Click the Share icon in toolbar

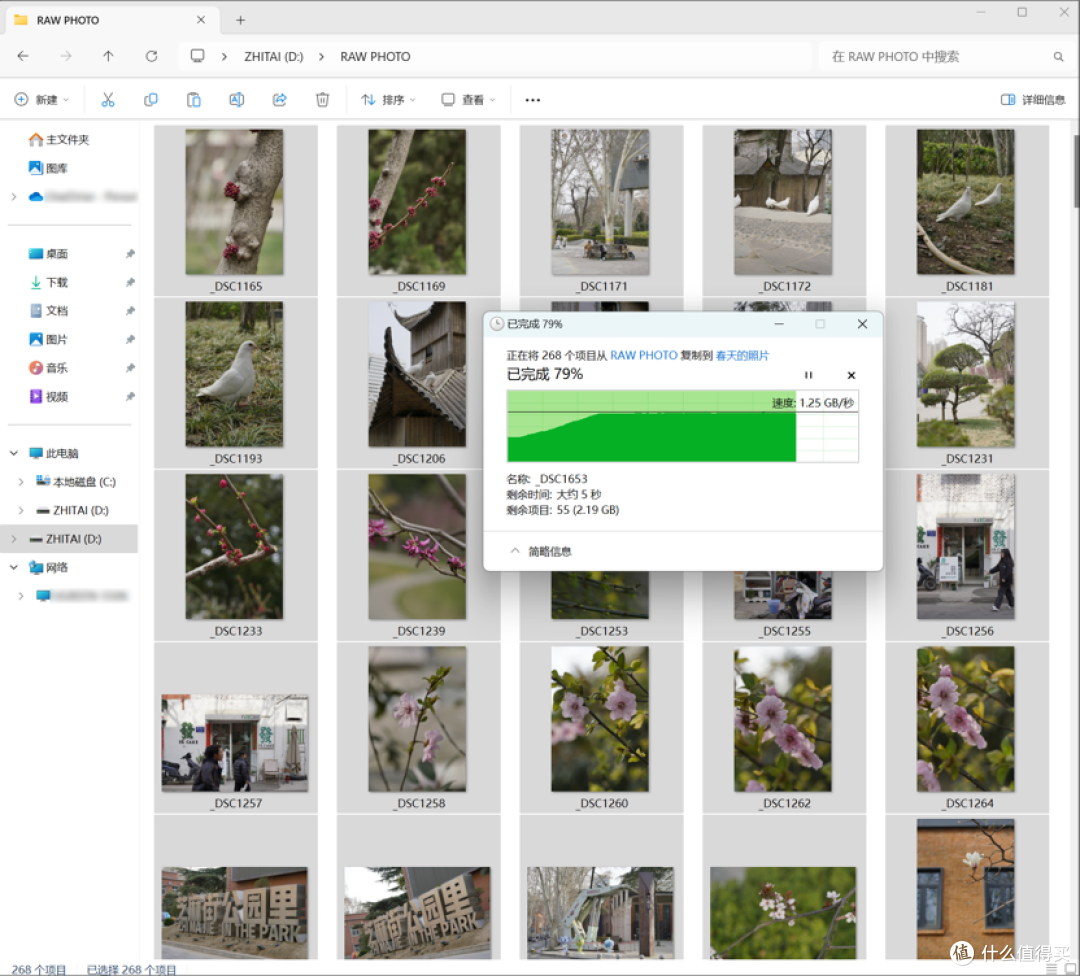point(280,100)
